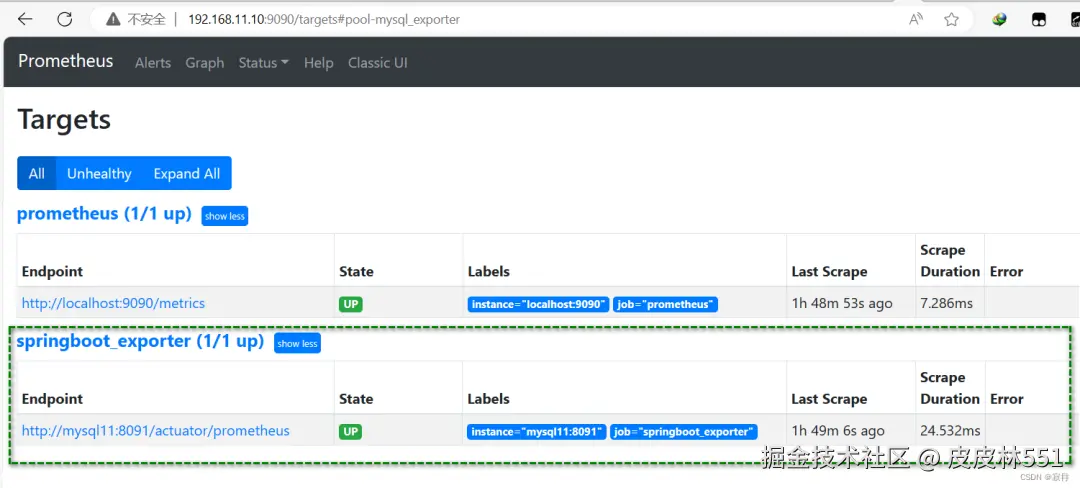
Task: Open the prometheus (1/1 up) pool heading
Action: click(104, 213)
